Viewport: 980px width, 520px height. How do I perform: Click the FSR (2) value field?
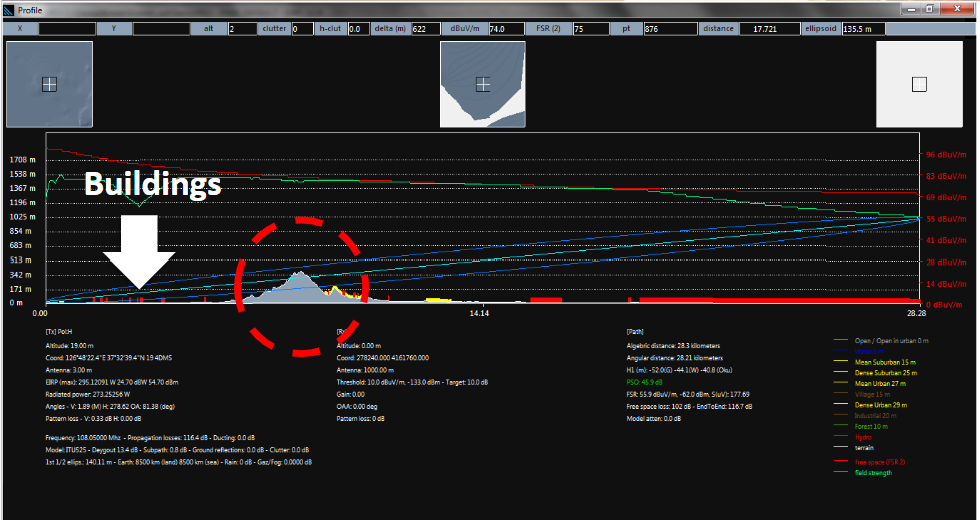(x=591, y=29)
